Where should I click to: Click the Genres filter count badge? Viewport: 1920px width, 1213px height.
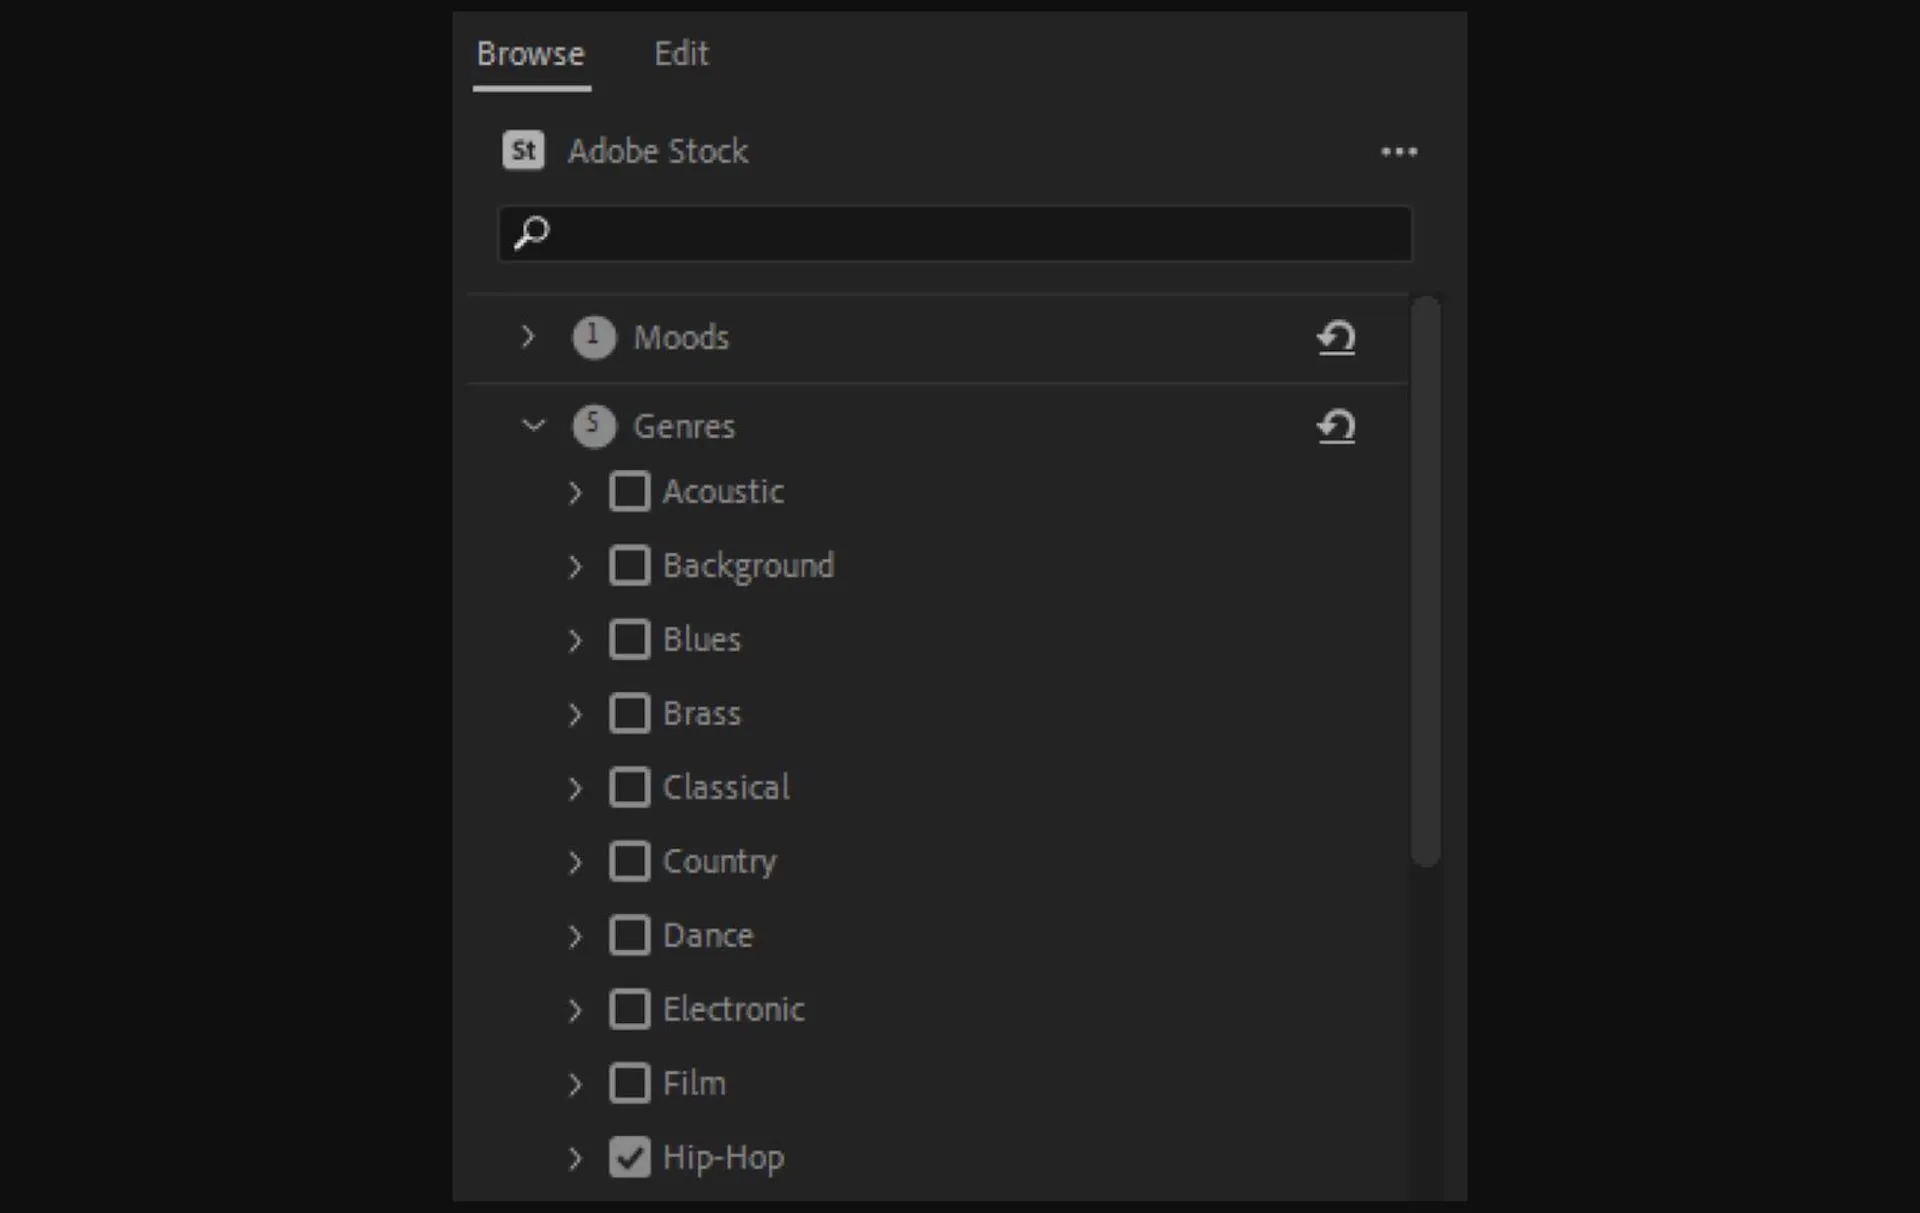tap(593, 425)
